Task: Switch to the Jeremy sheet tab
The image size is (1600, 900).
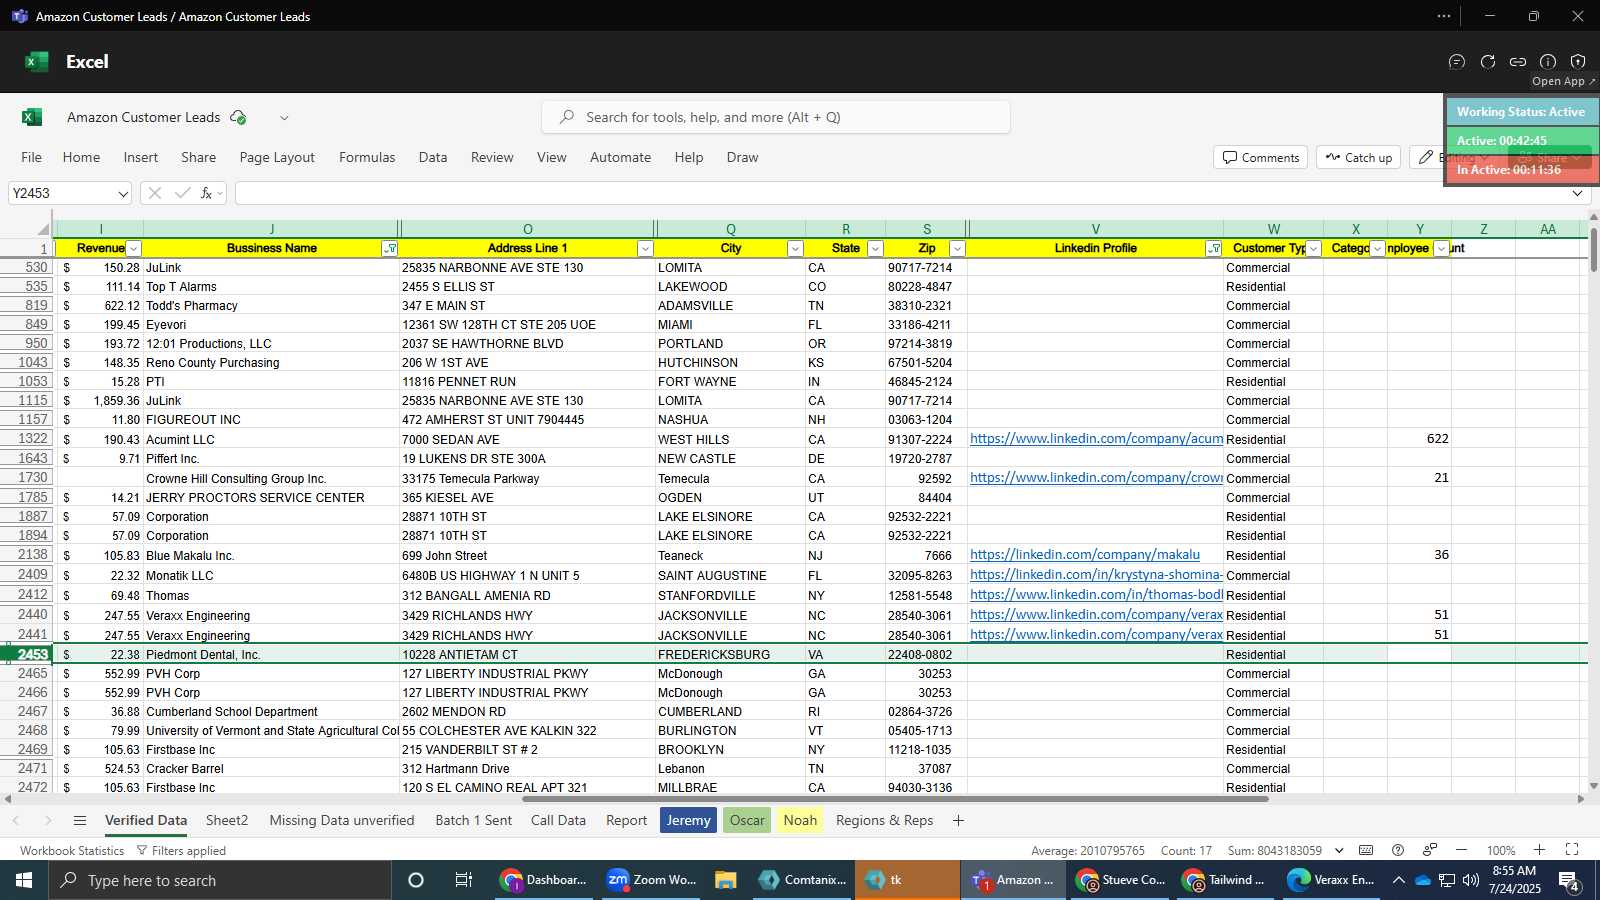Action: click(x=688, y=820)
